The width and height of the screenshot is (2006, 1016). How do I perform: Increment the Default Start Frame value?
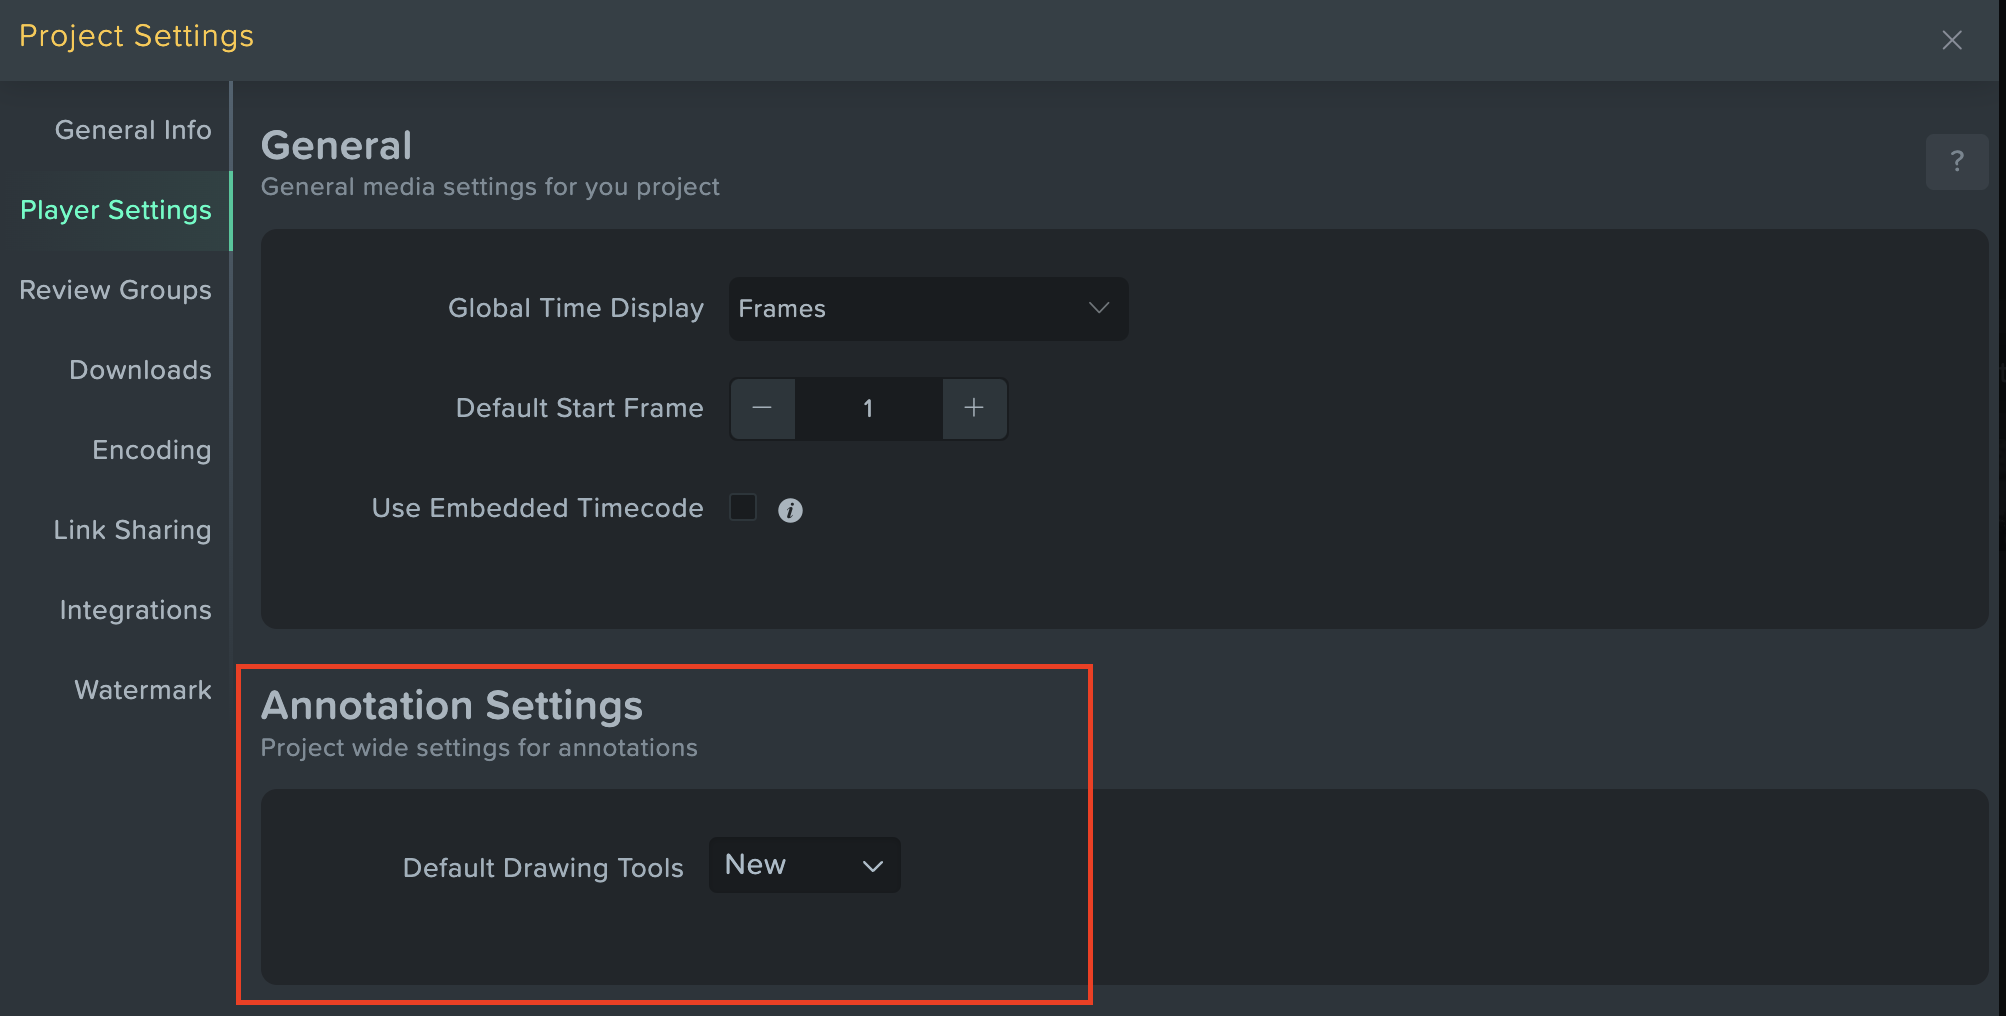pyautogui.click(x=973, y=408)
